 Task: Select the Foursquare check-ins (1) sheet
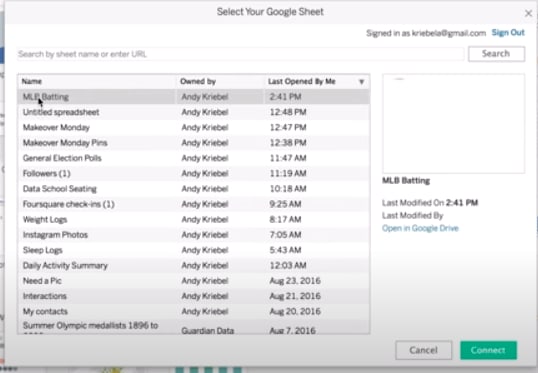194,204
